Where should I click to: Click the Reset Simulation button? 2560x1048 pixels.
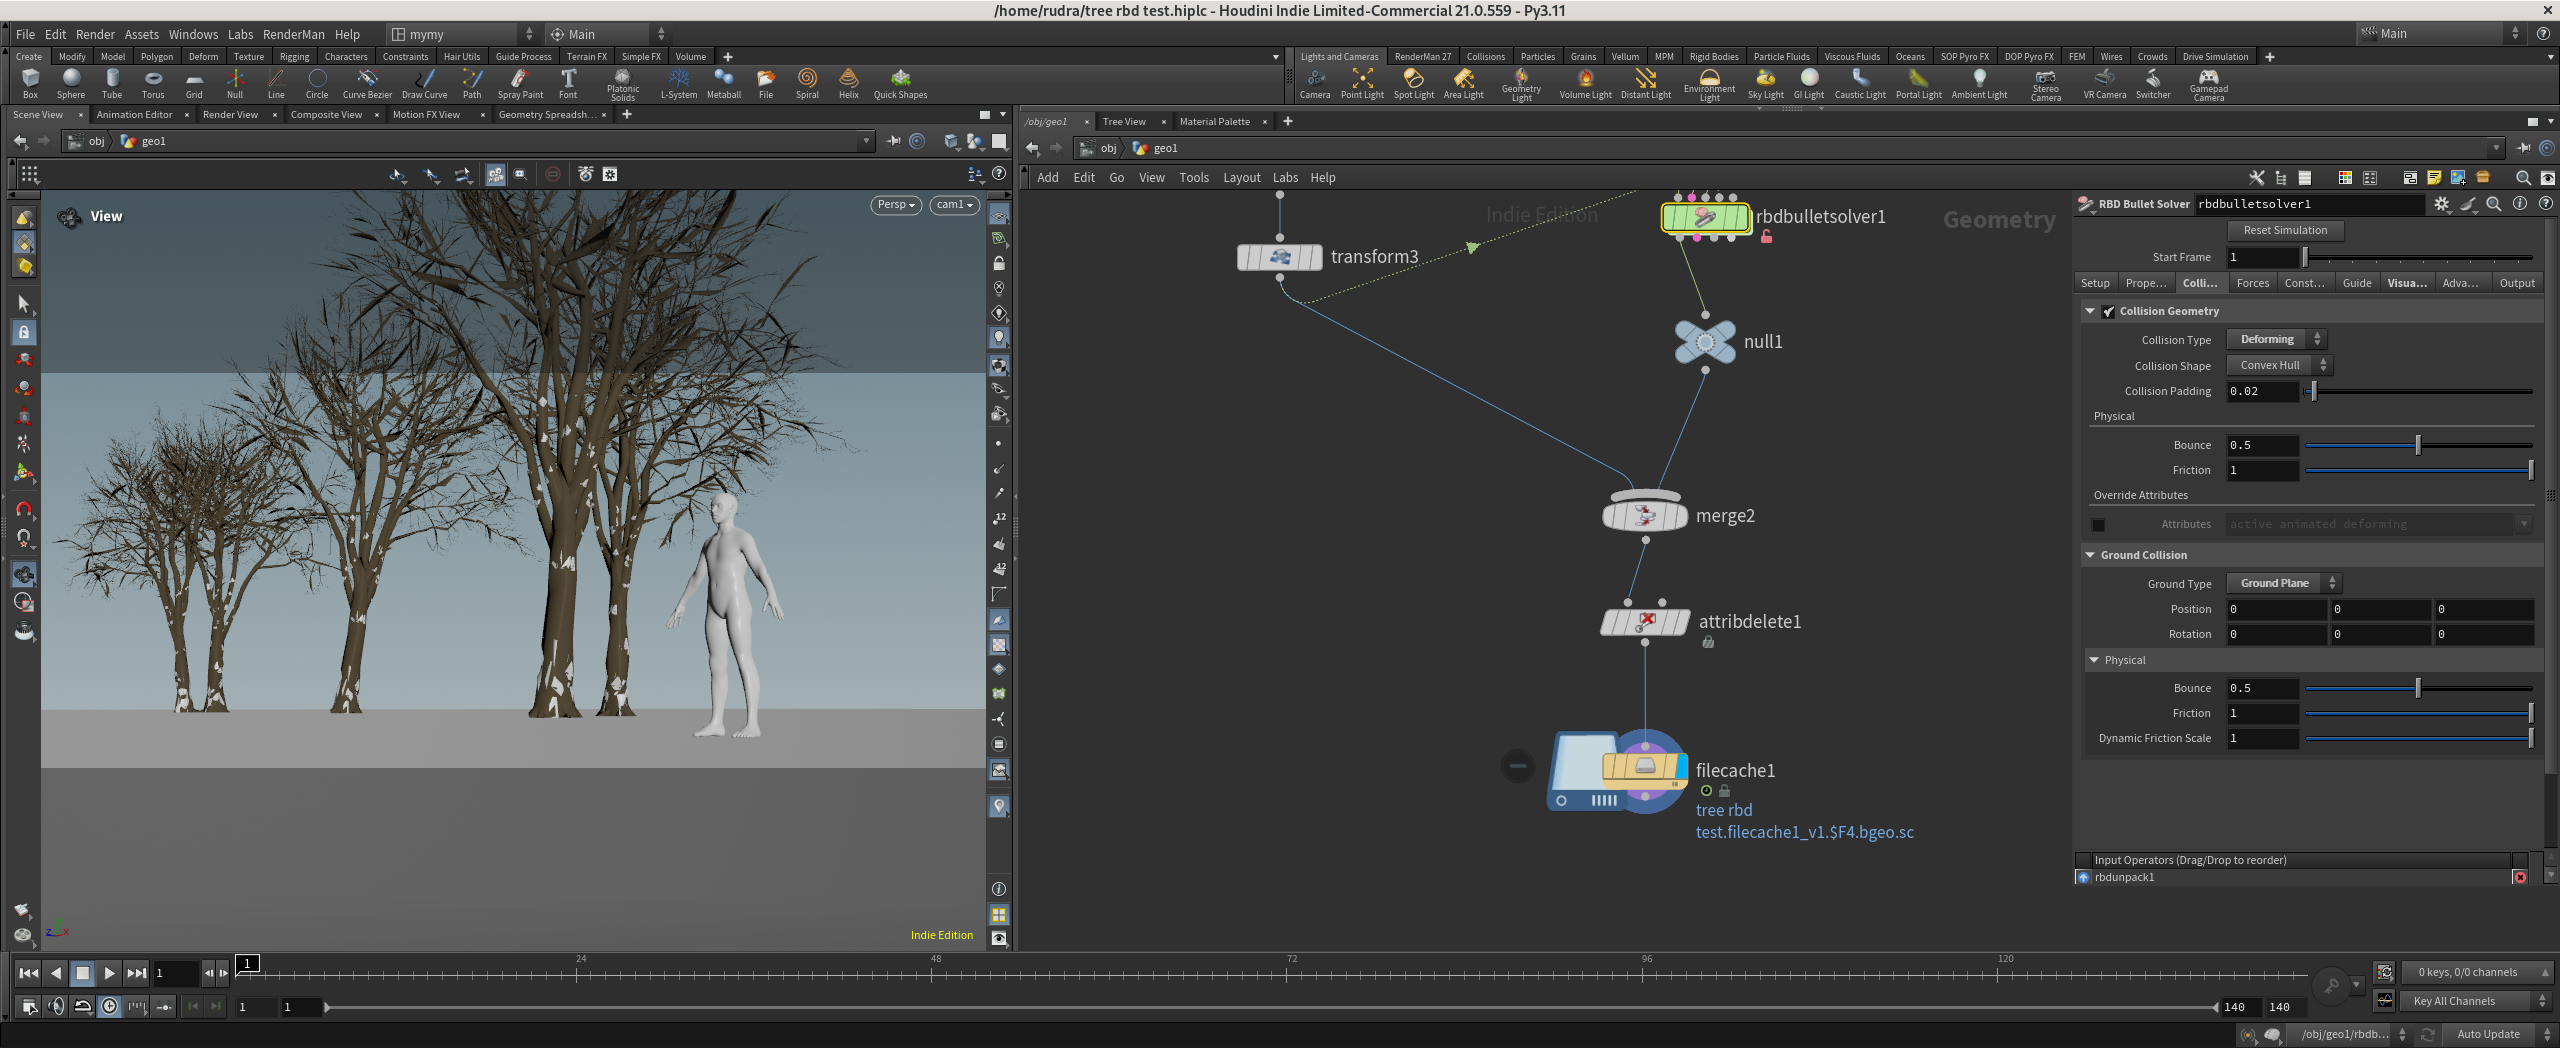tap(2285, 230)
